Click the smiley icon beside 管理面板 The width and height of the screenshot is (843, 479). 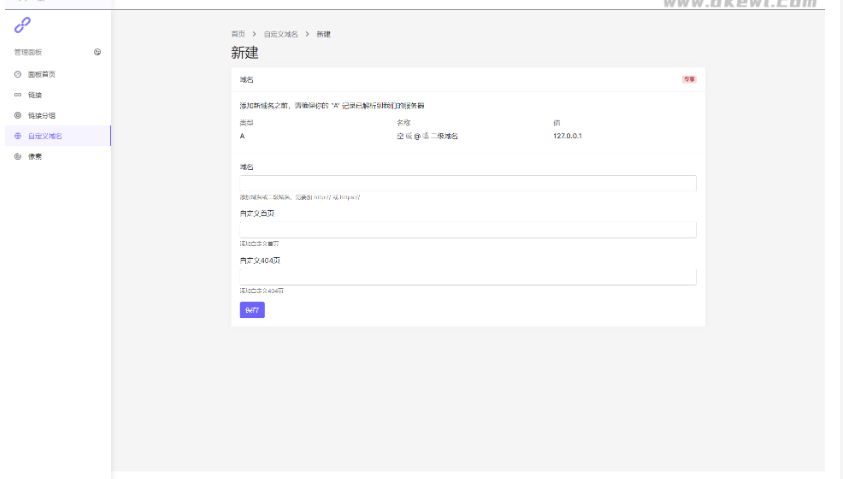pyautogui.click(x=97, y=52)
